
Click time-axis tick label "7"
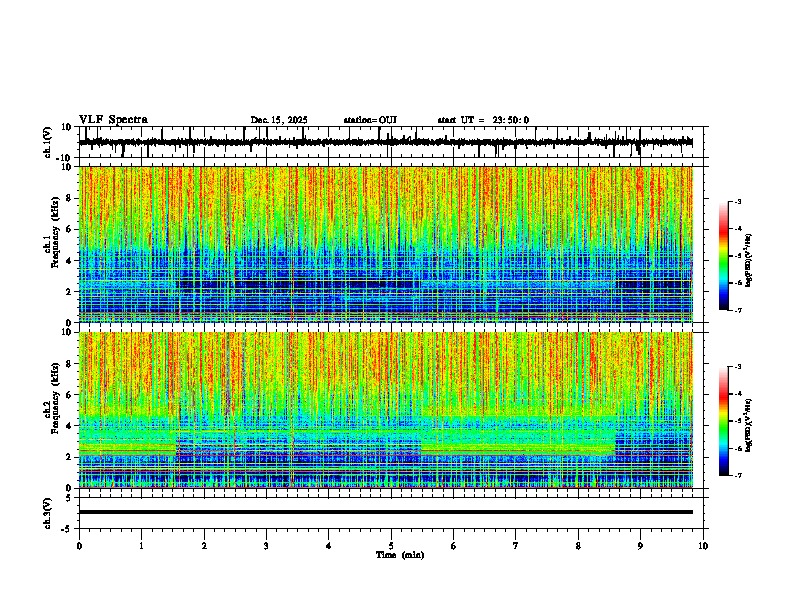click(516, 546)
